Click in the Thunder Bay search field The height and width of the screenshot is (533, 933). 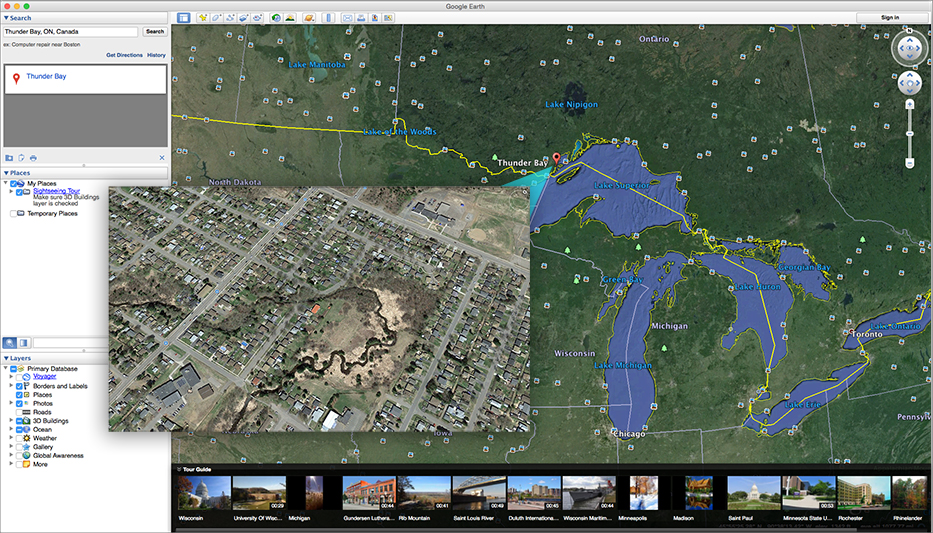[x=70, y=32]
